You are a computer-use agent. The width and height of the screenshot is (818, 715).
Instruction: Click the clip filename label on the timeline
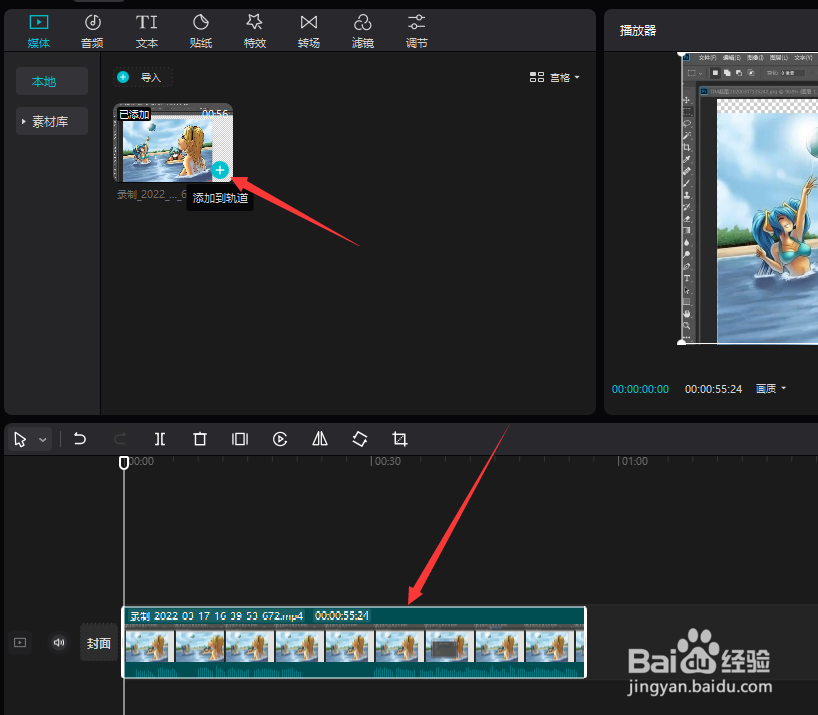(x=216, y=616)
